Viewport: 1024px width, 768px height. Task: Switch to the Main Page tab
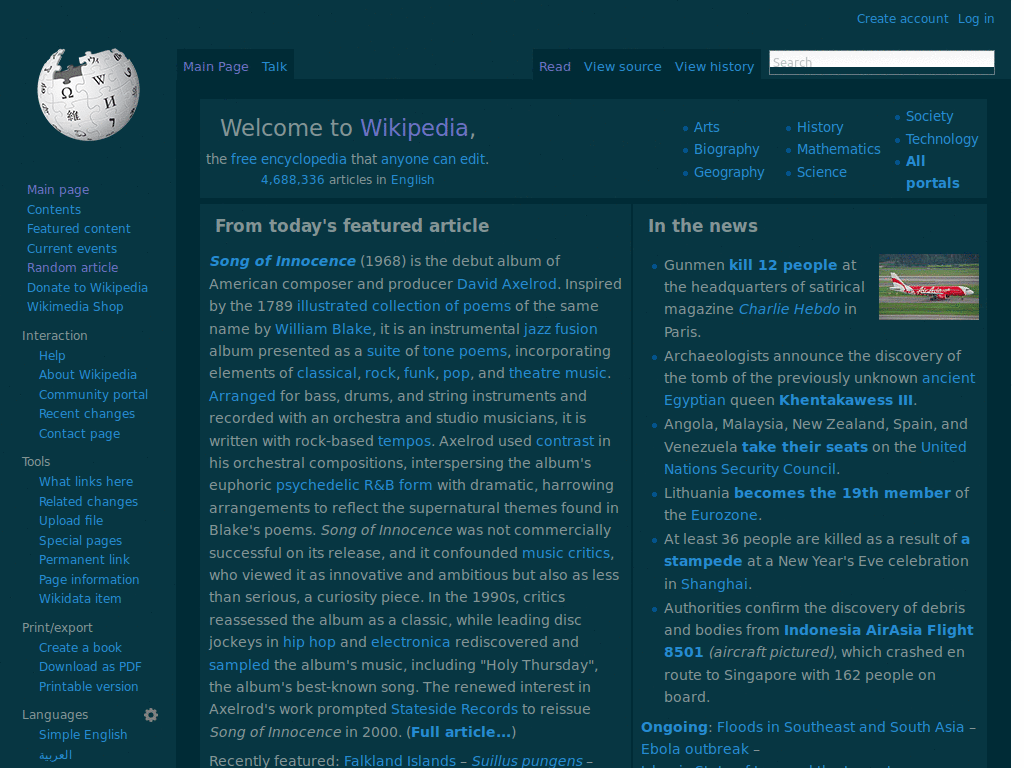[216, 67]
